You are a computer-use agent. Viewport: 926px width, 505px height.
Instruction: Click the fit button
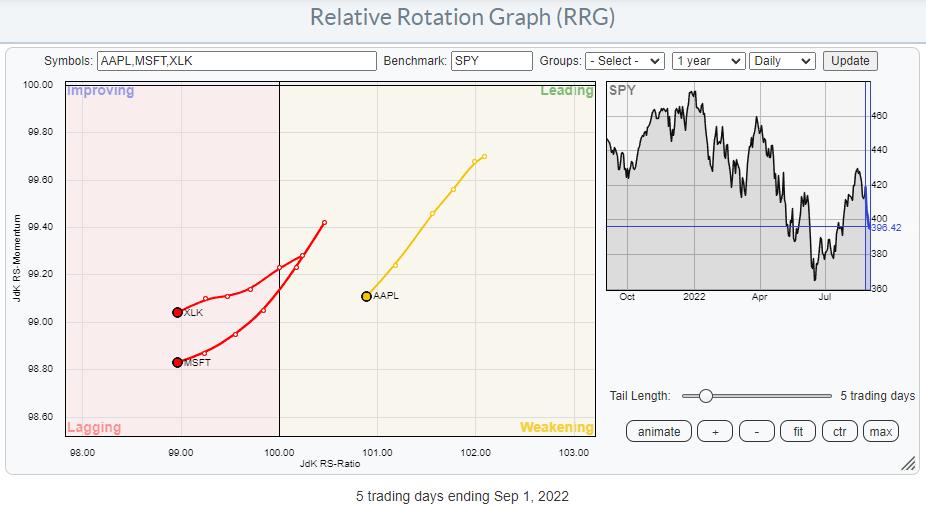(797, 431)
